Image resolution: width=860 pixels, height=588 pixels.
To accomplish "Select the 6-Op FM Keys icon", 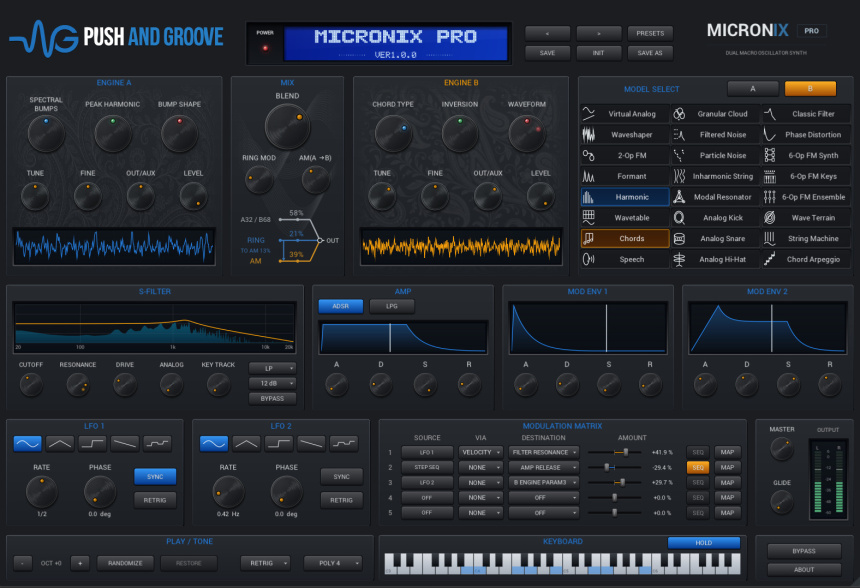I will click(x=770, y=176).
